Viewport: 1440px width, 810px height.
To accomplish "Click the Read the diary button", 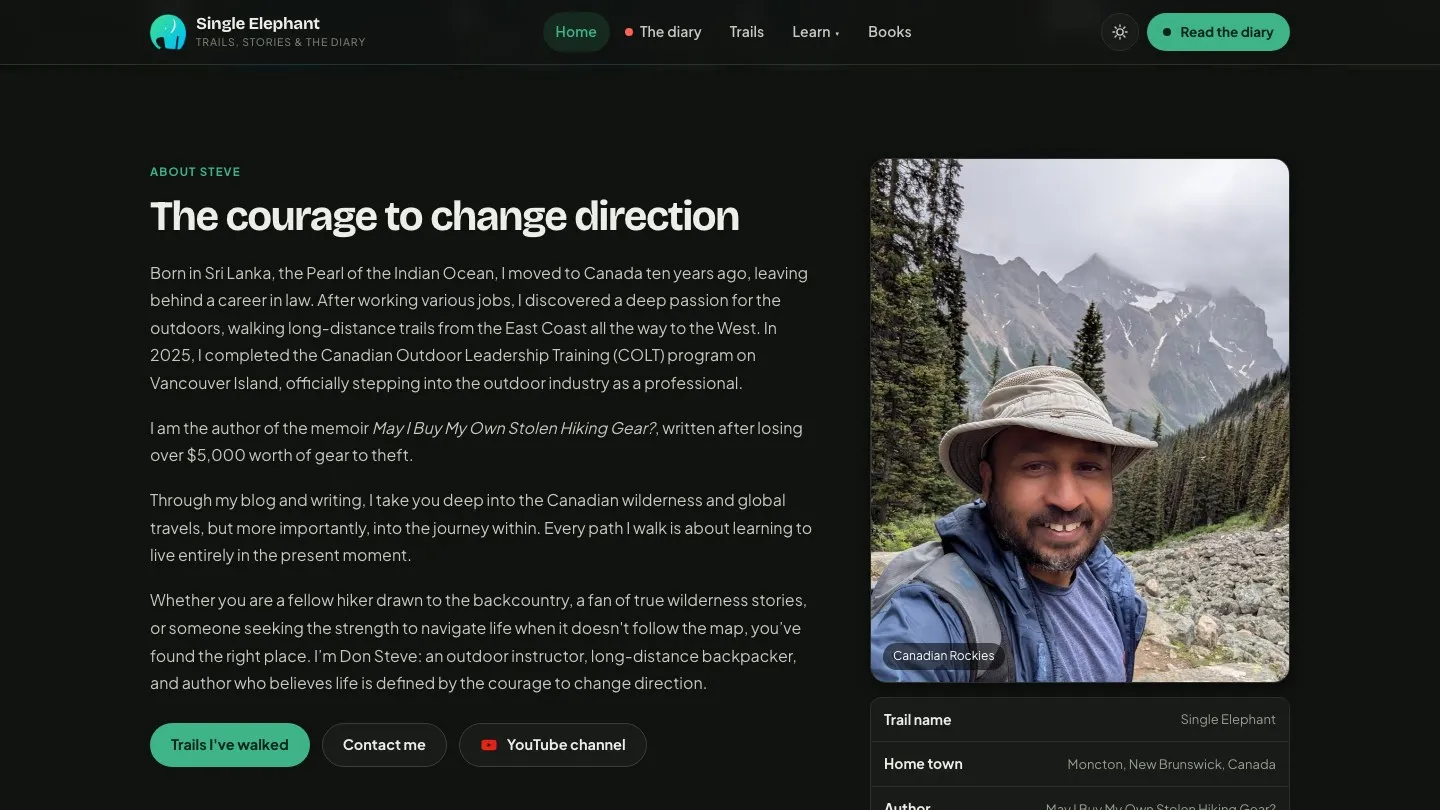I will tap(1218, 32).
